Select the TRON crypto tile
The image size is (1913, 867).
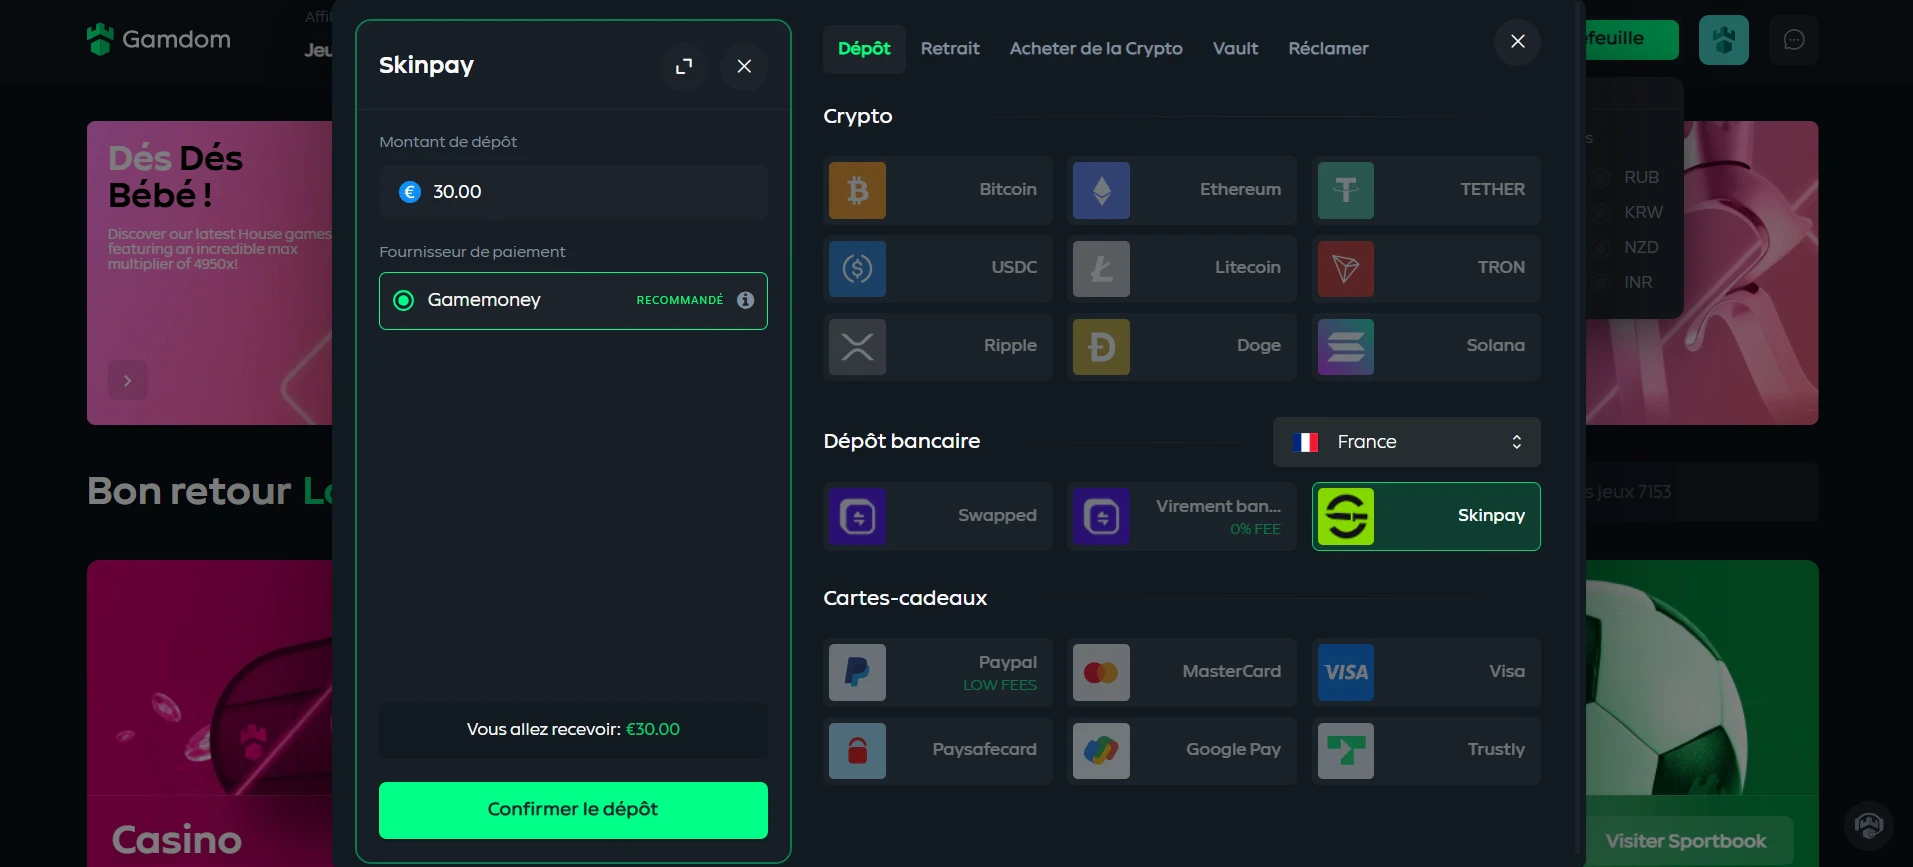(x=1426, y=268)
